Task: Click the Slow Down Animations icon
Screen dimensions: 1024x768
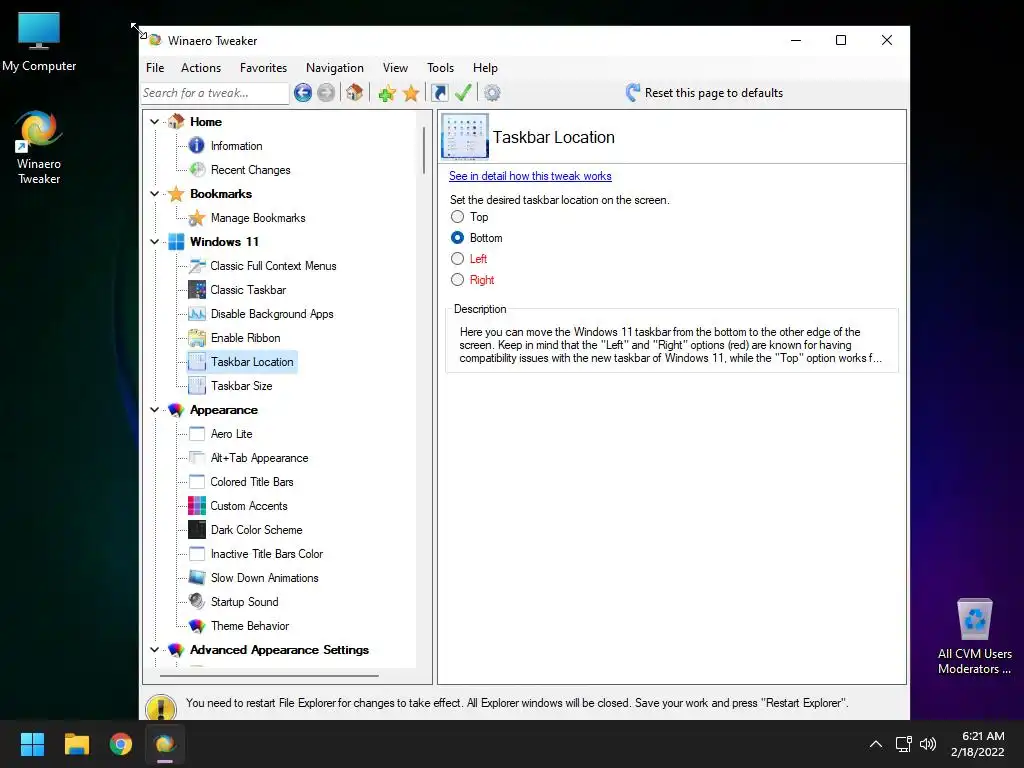Action: tap(197, 578)
